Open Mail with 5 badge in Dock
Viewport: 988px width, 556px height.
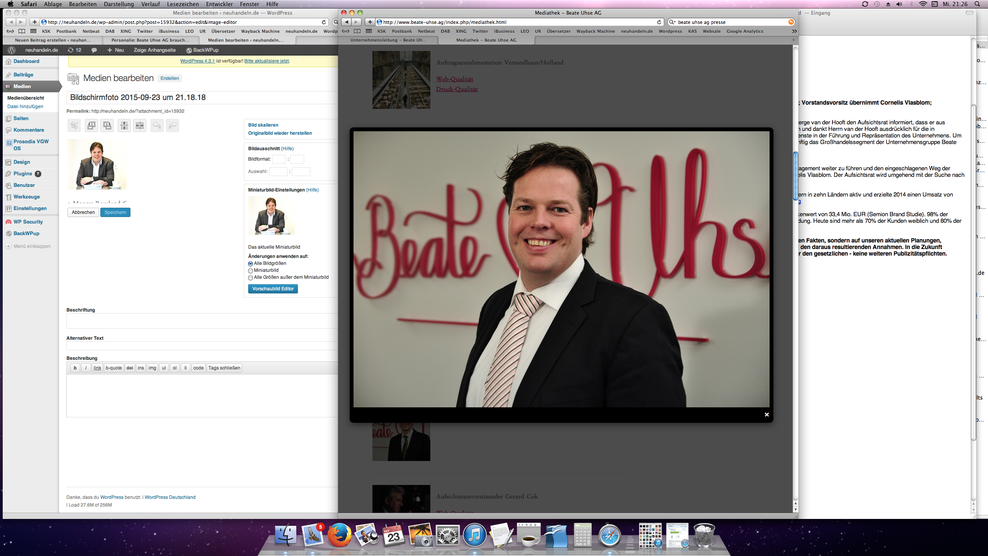pyautogui.click(x=313, y=535)
